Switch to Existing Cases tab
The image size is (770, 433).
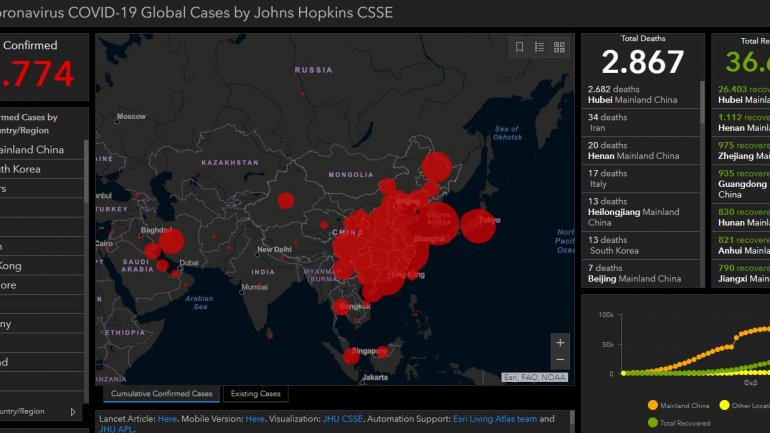tap(255, 394)
